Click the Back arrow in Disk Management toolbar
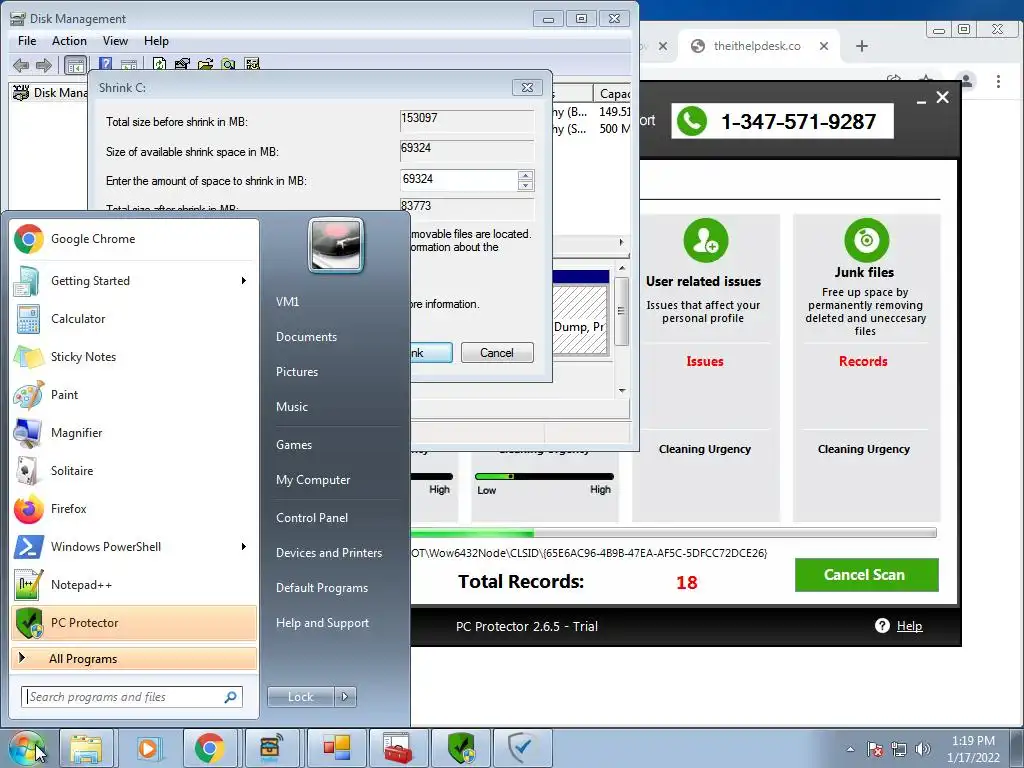The height and width of the screenshot is (768, 1024). coord(21,65)
